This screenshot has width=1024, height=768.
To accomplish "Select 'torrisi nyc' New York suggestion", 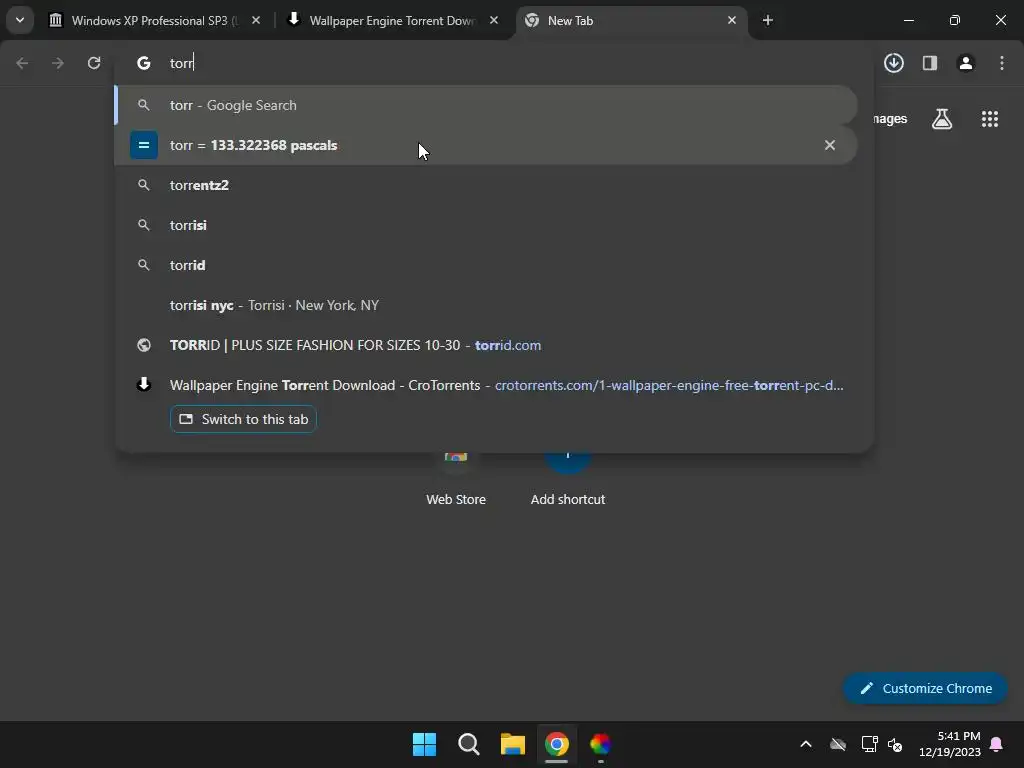I will [x=486, y=305].
